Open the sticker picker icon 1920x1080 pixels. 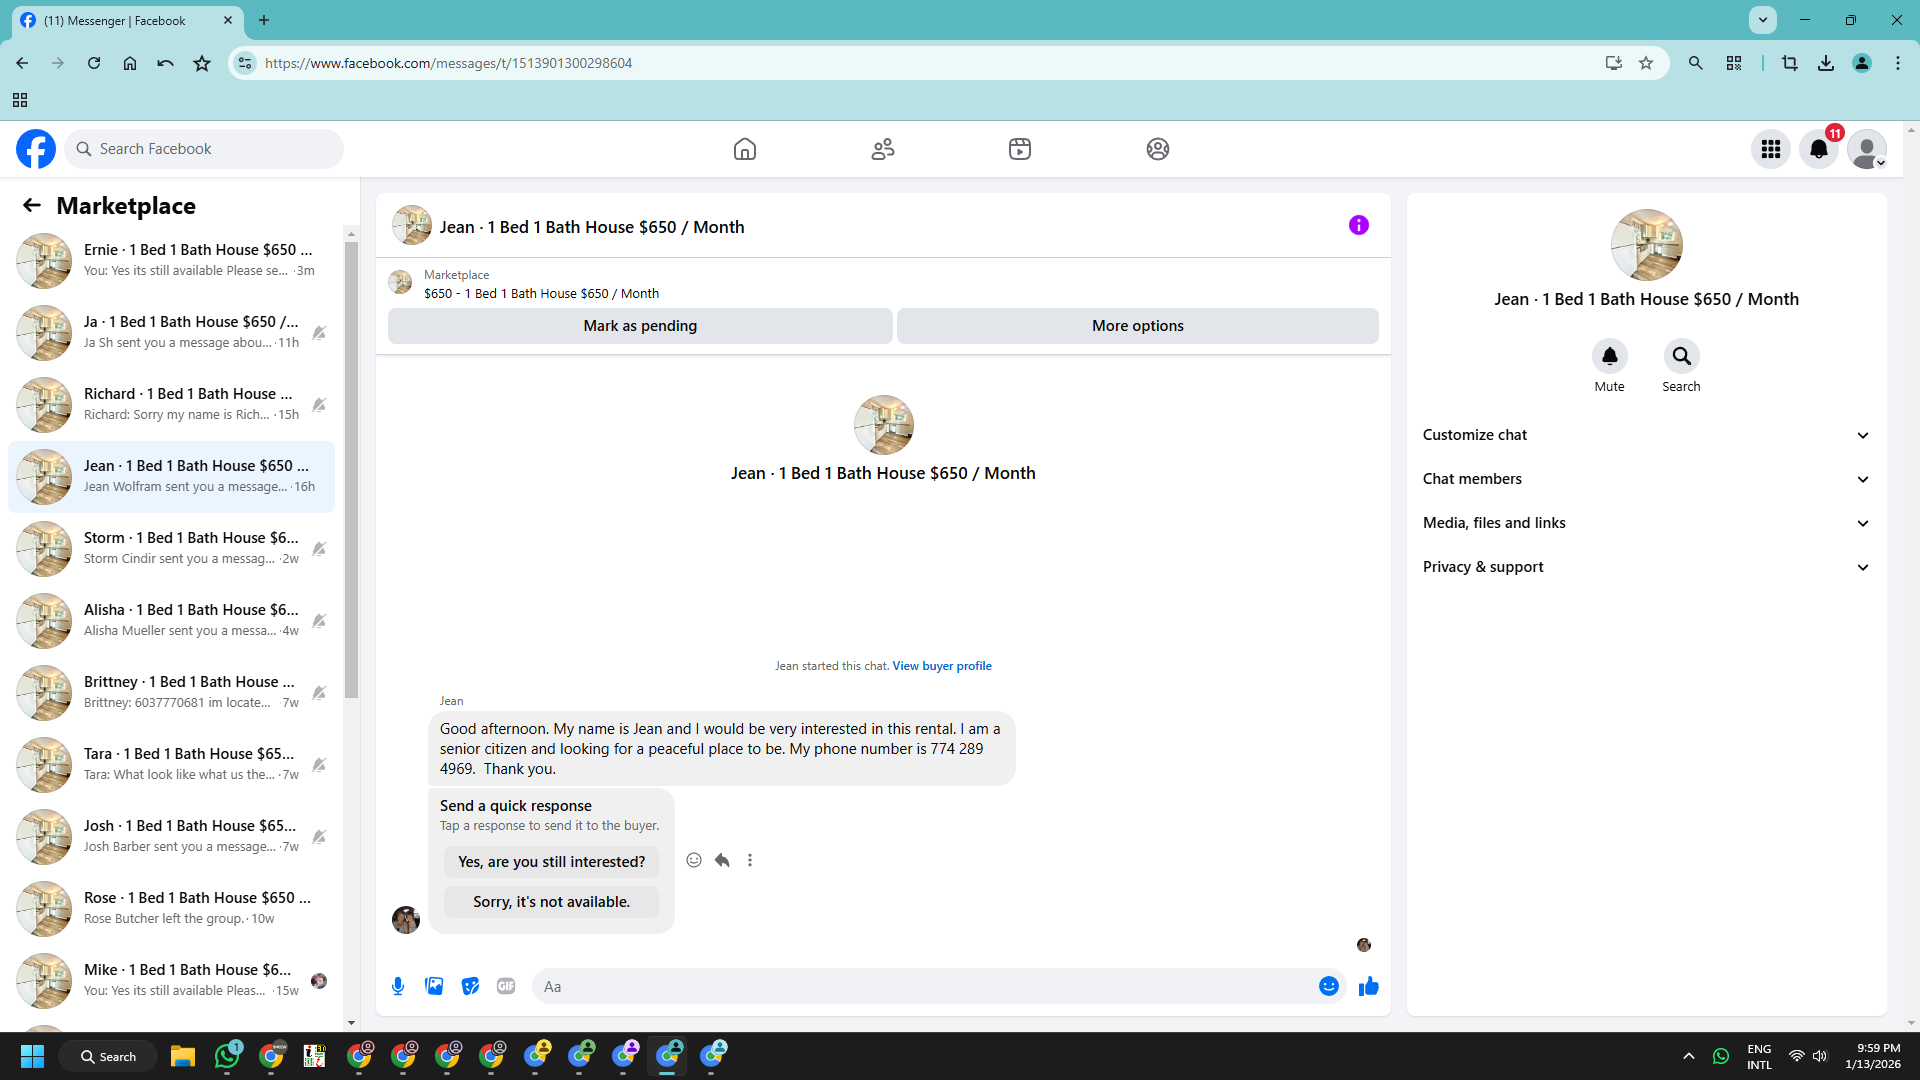click(470, 986)
